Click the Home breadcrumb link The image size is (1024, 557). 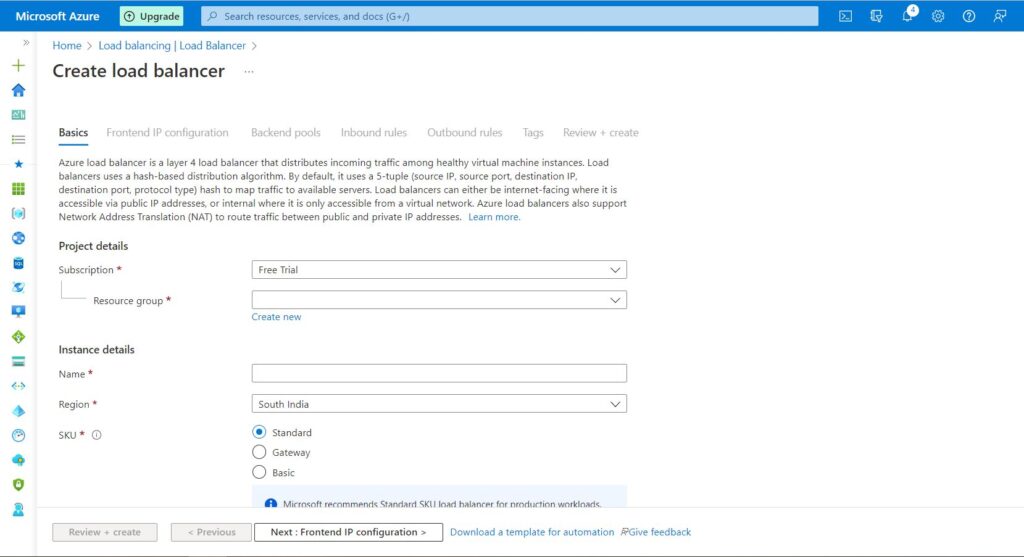click(67, 46)
